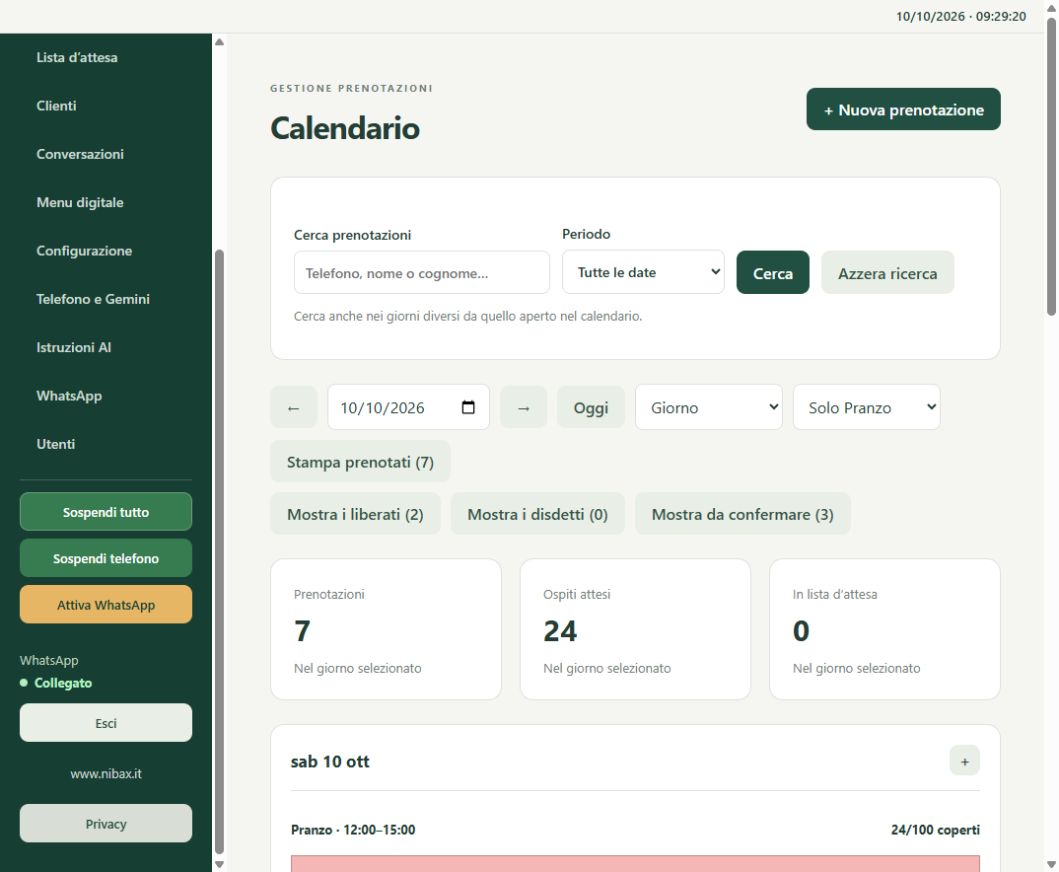
Task: Open Istruzioni AI settings
Action: pos(74,347)
